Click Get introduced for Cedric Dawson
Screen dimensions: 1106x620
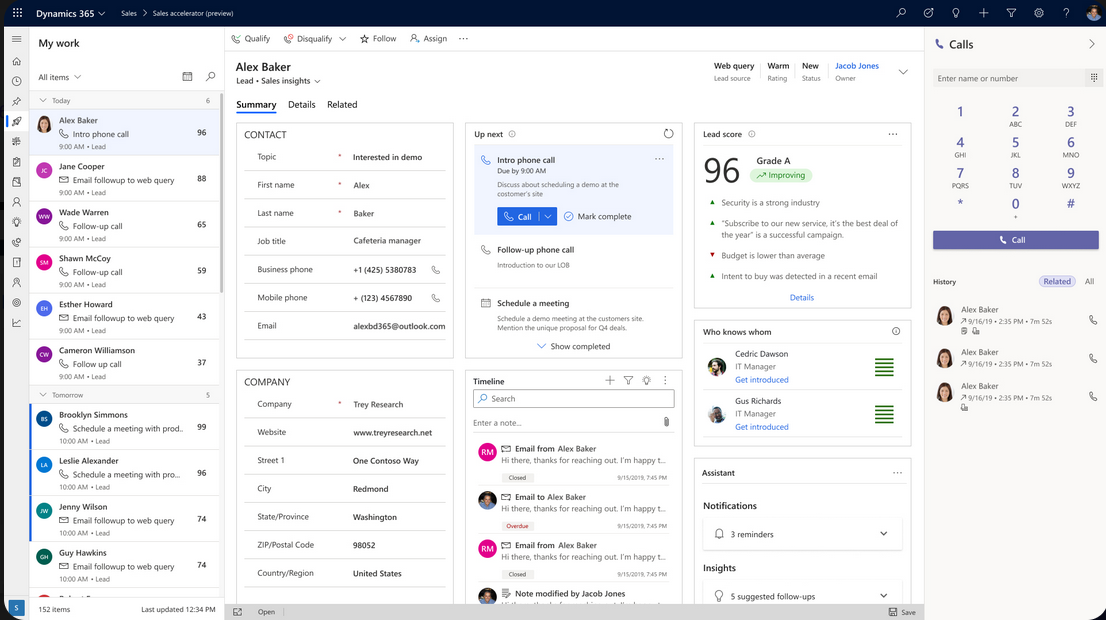coord(761,380)
